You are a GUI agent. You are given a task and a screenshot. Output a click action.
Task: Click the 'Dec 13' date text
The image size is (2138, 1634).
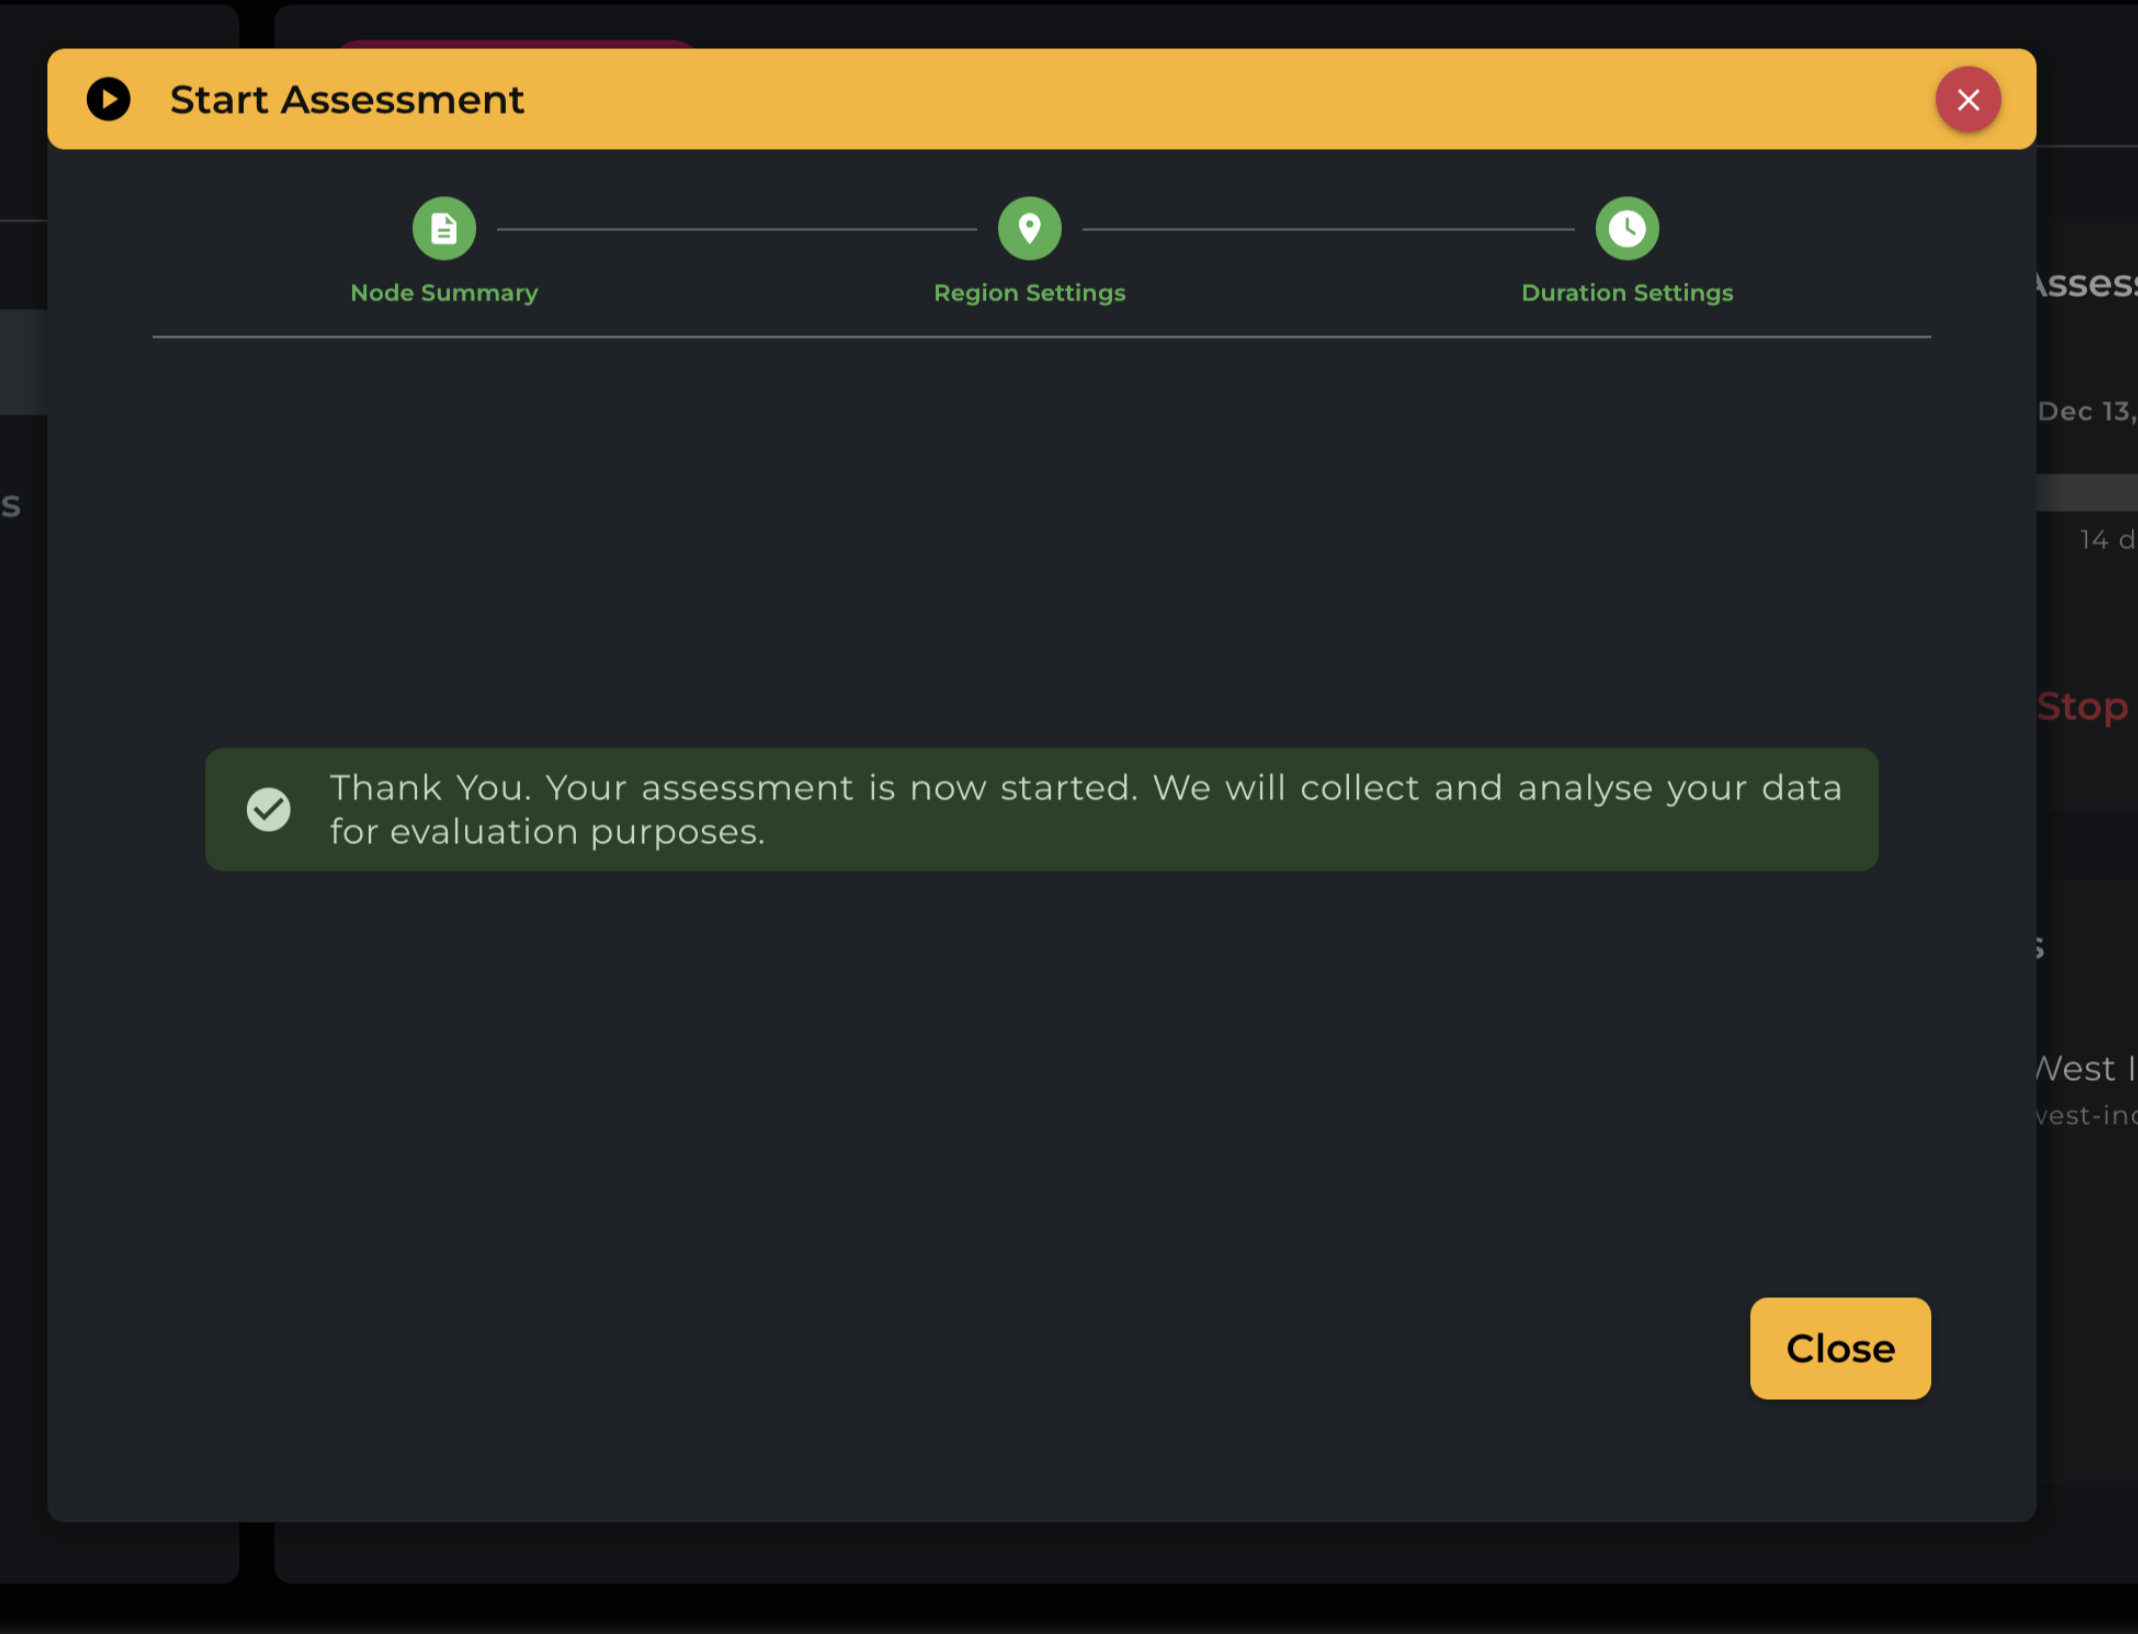point(2088,411)
